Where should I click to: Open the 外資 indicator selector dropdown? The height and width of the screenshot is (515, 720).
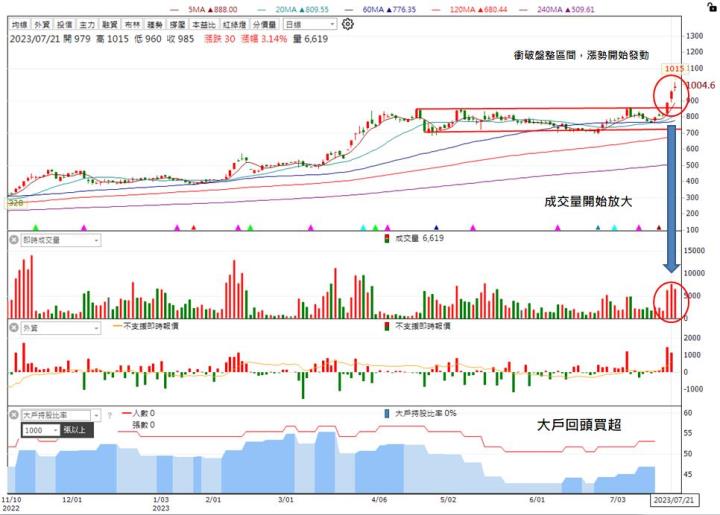(x=96, y=327)
